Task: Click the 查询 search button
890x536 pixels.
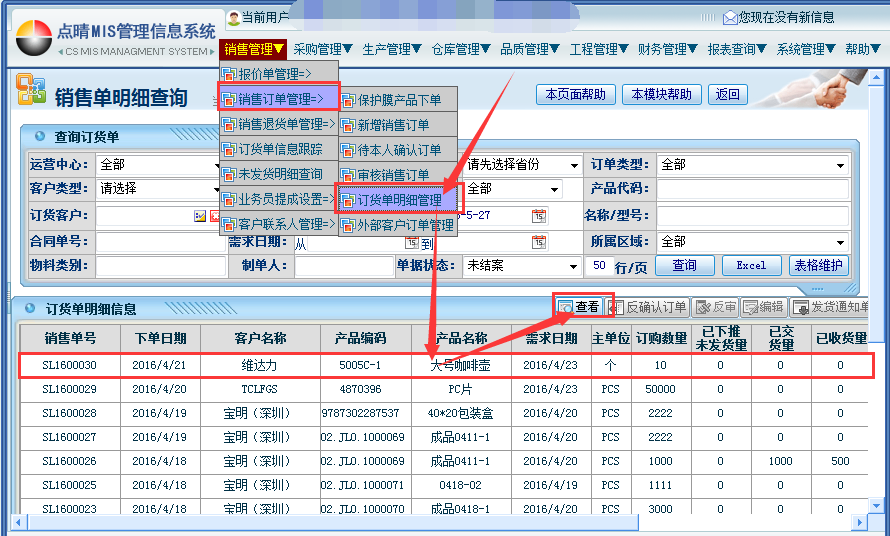Action: (684, 266)
